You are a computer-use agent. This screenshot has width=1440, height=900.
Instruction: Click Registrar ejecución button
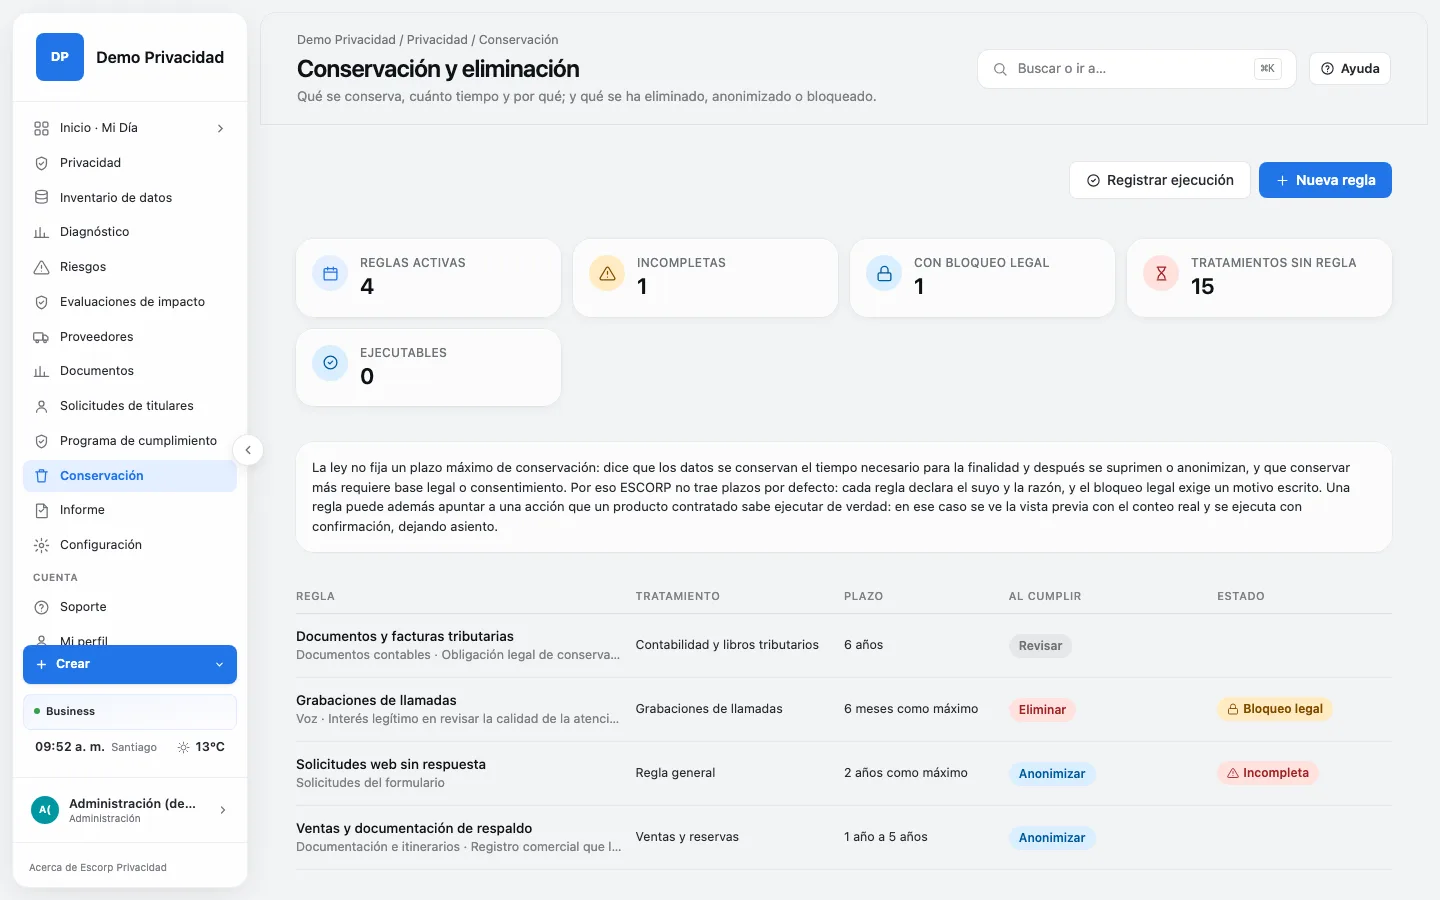[x=1160, y=180]
